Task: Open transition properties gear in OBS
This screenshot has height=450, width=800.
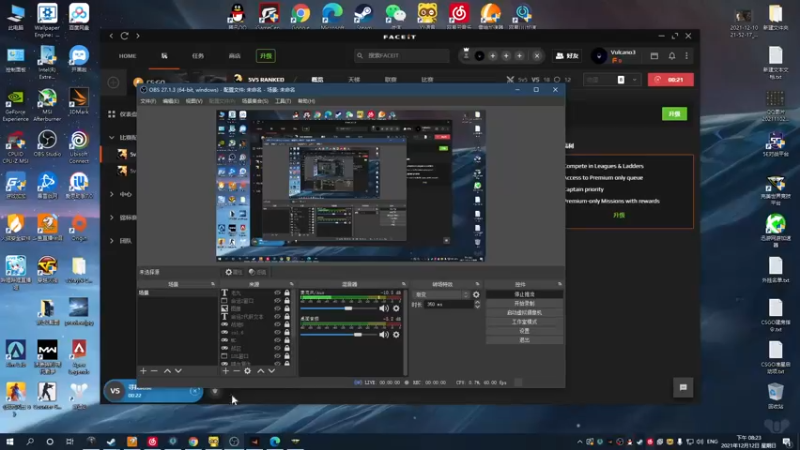Action: (476, 294)
